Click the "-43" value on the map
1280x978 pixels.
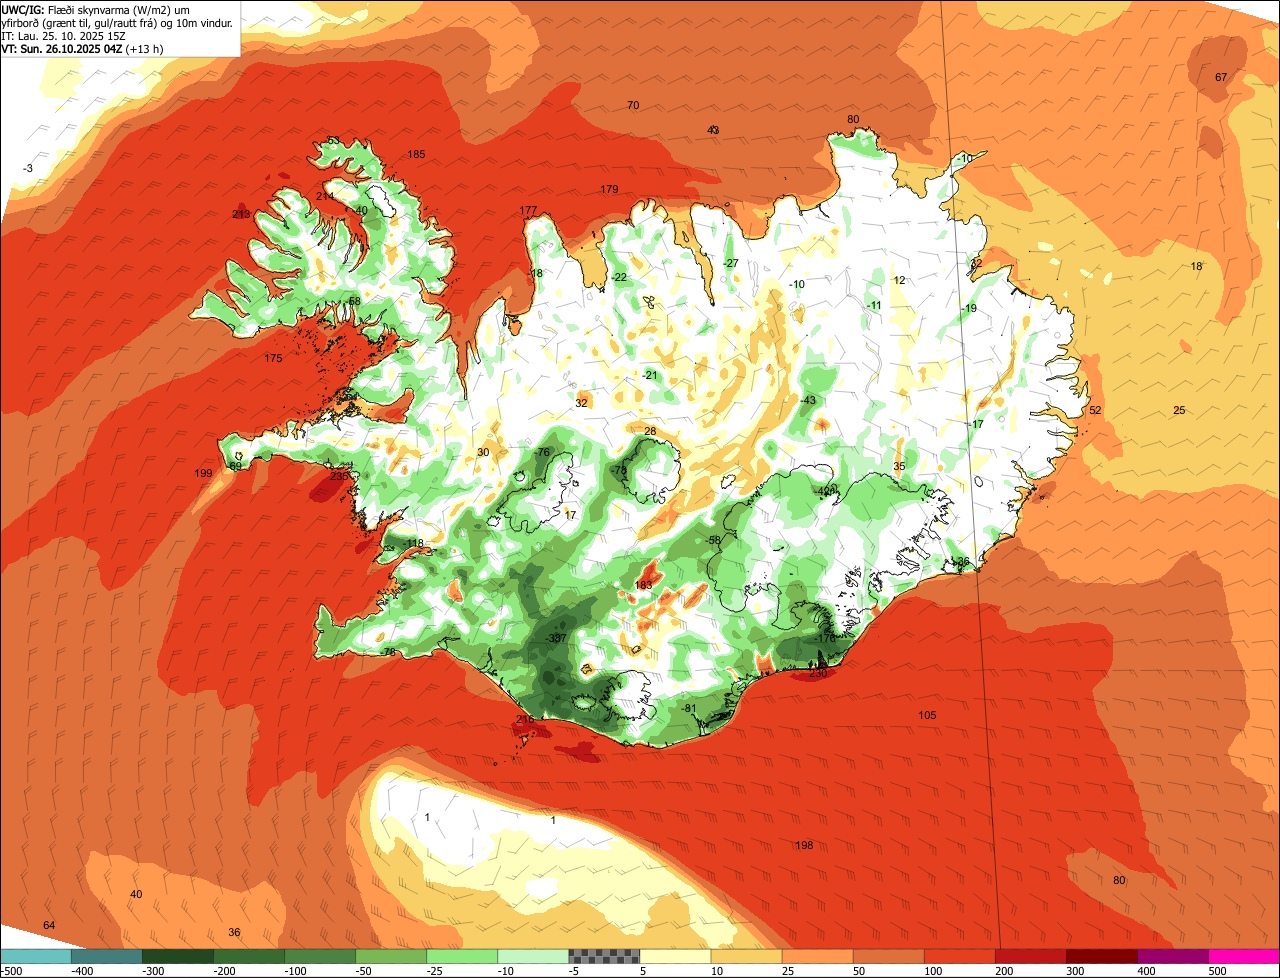pyautogui.click(x=807, y=400)
